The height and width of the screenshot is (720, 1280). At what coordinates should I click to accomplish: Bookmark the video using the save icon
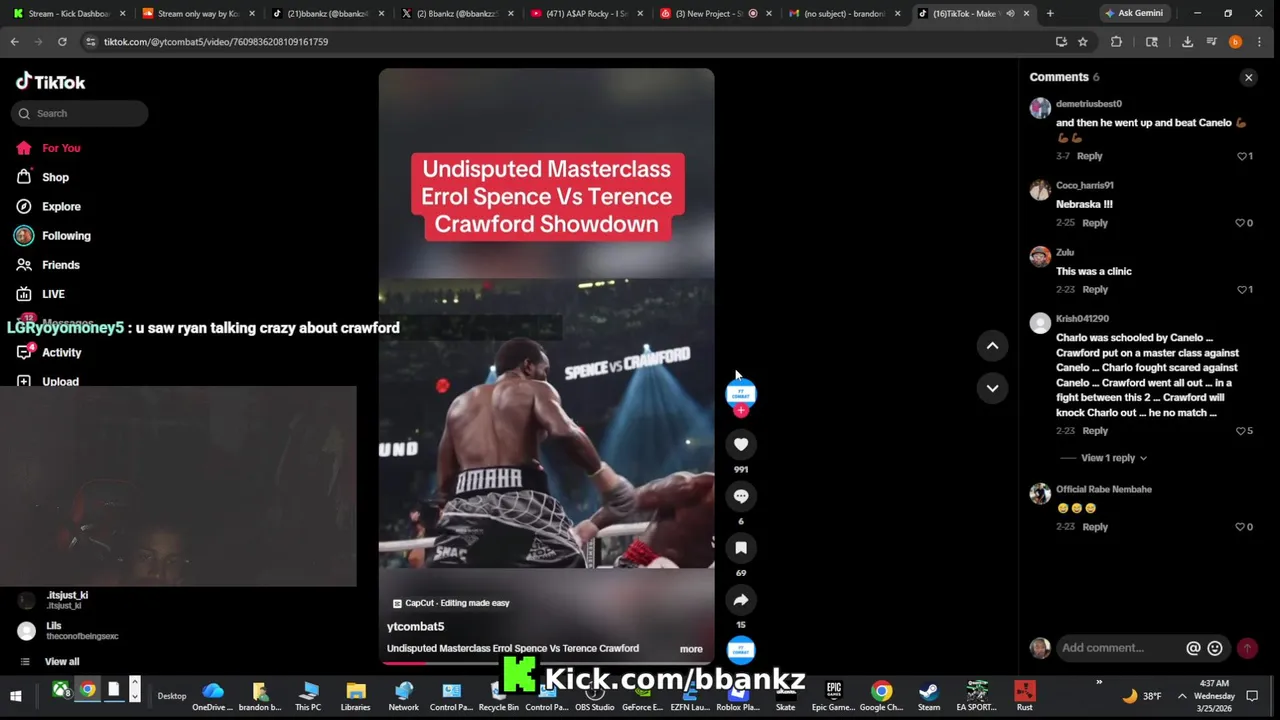[x=741, y=548]
